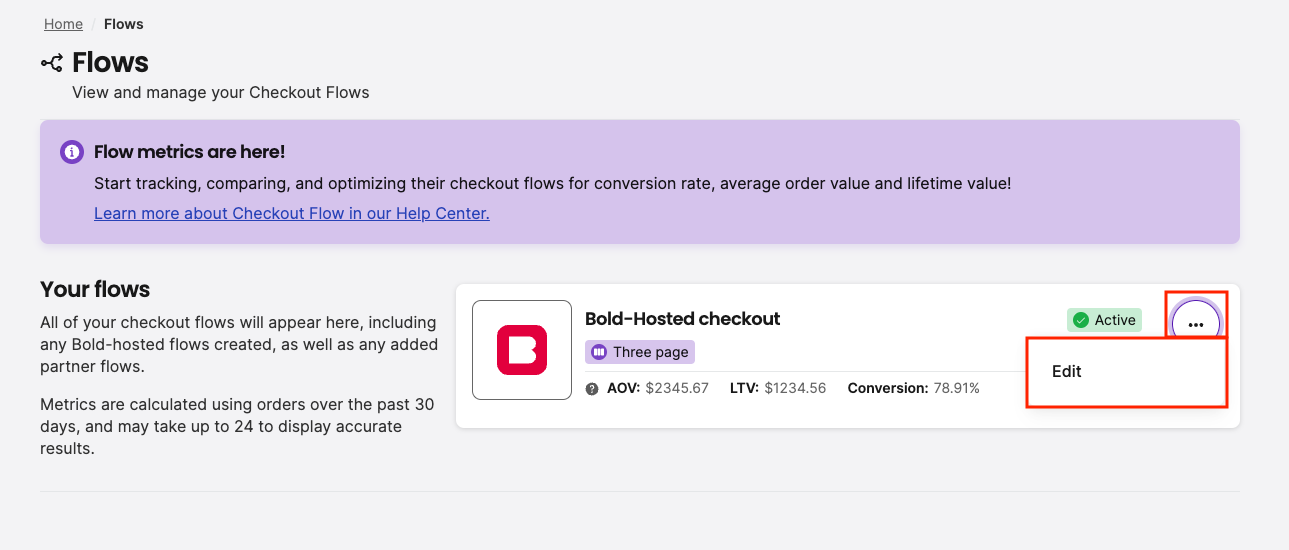Image resolution: width=1289 pixels, height=550 pixels.
Task: Toggle the three-dot more actions menu
Action: point(1196,322)
